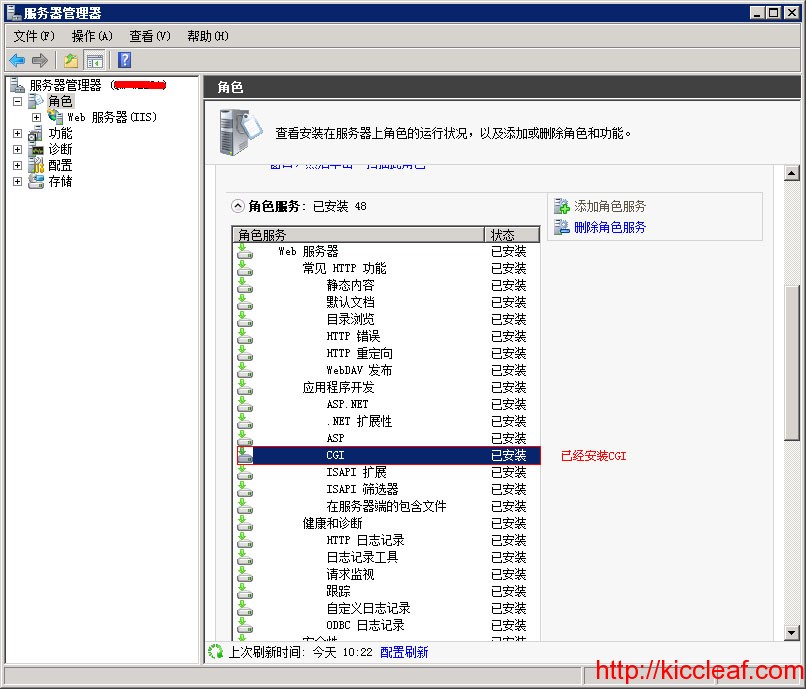Open help via the blue question mark icon
Screen dimensions: 806x689
124,60
